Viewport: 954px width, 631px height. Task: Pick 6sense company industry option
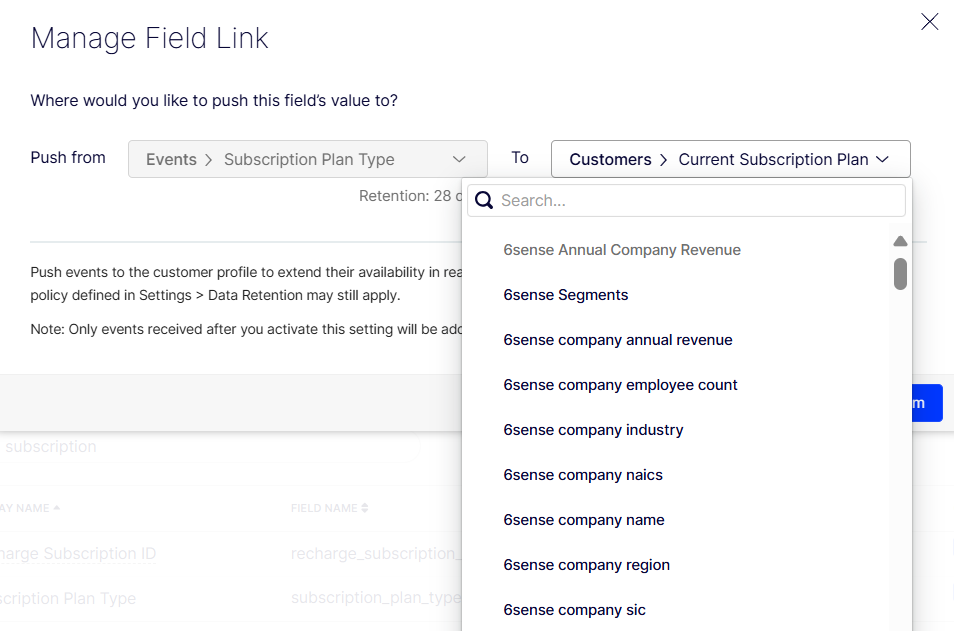pyautogui.click(x=594, y=430)
